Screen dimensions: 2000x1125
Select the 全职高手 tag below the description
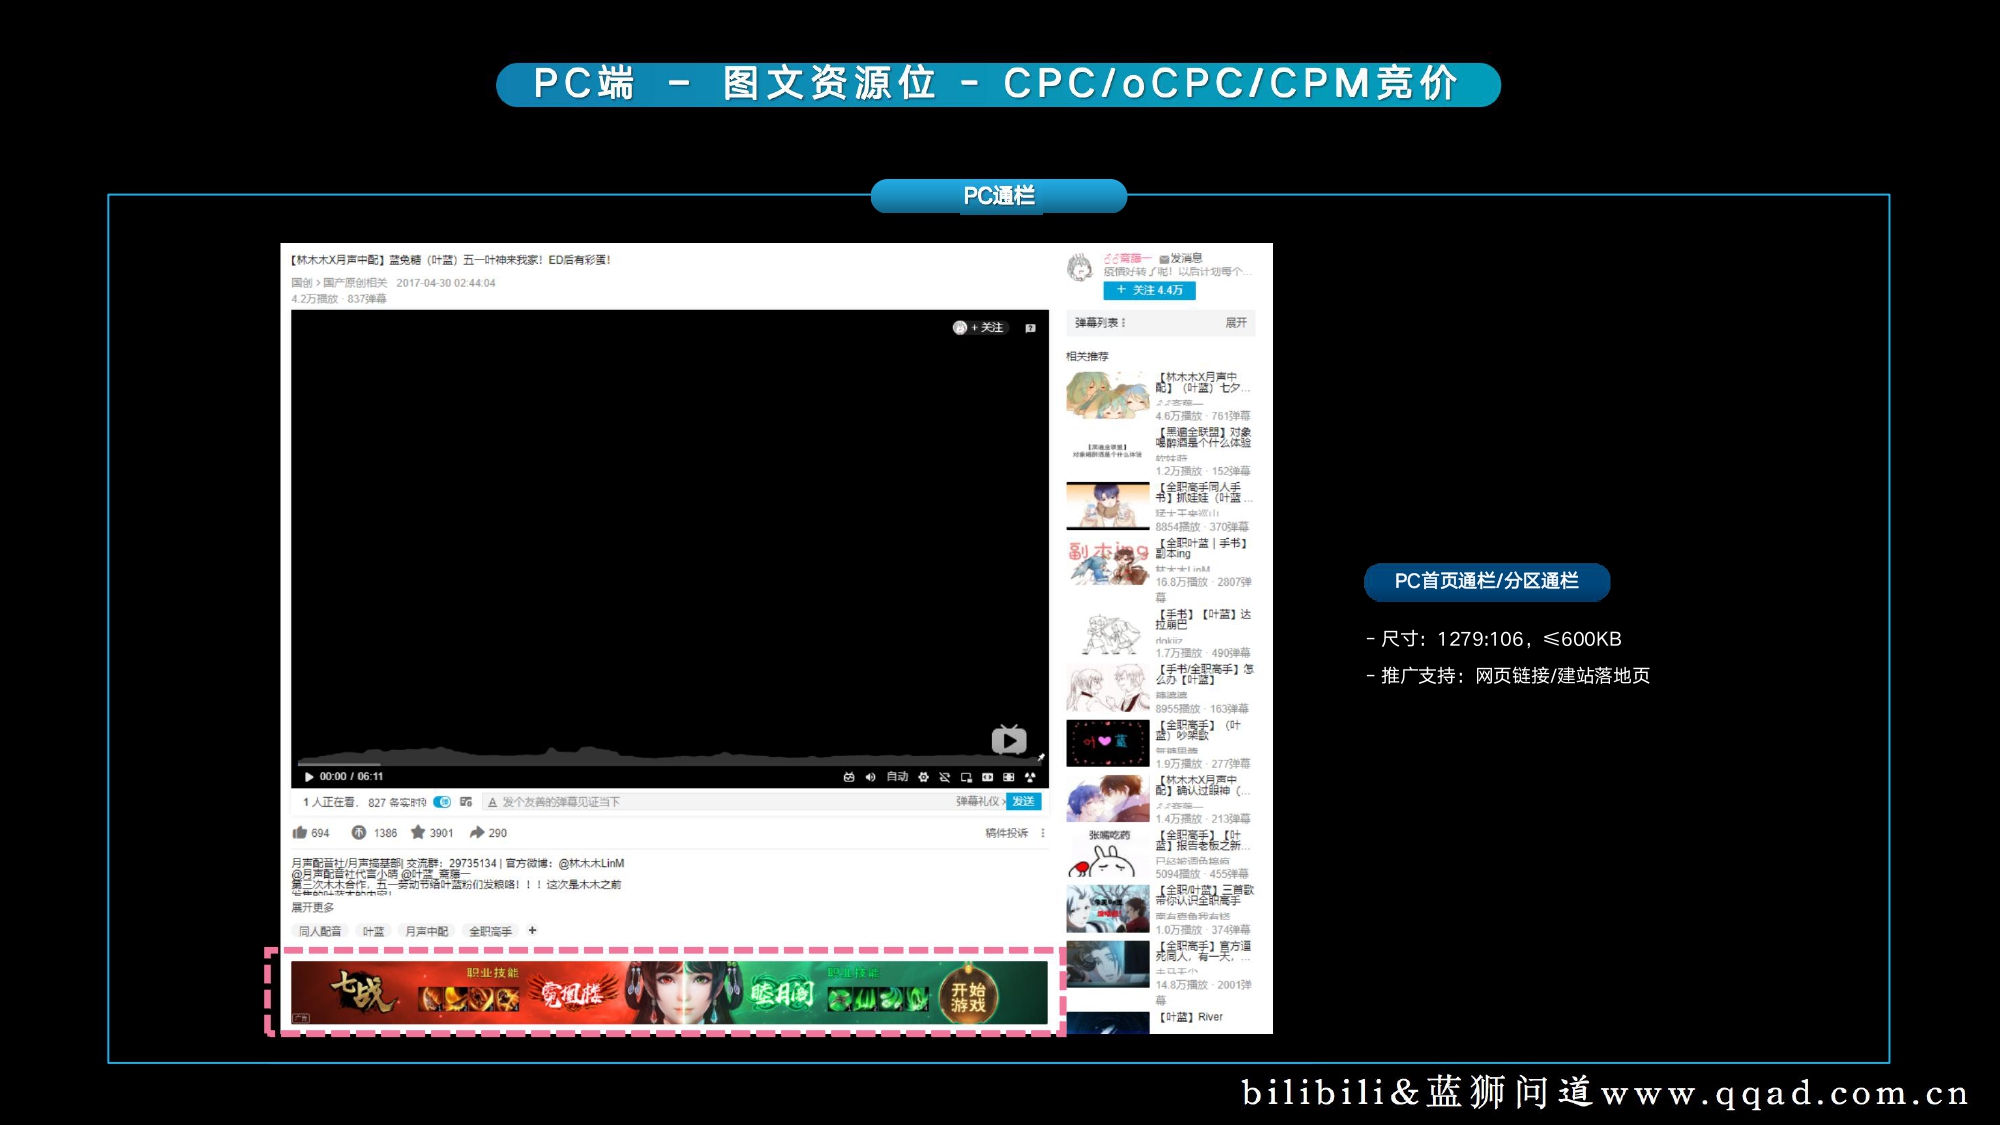tap(490, 930)
